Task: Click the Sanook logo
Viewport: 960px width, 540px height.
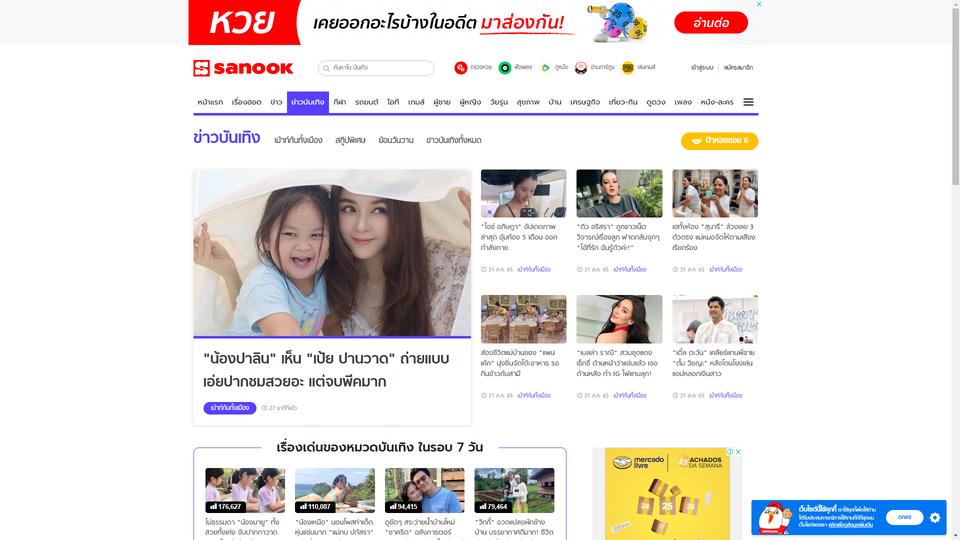Action: click(243, 68)
